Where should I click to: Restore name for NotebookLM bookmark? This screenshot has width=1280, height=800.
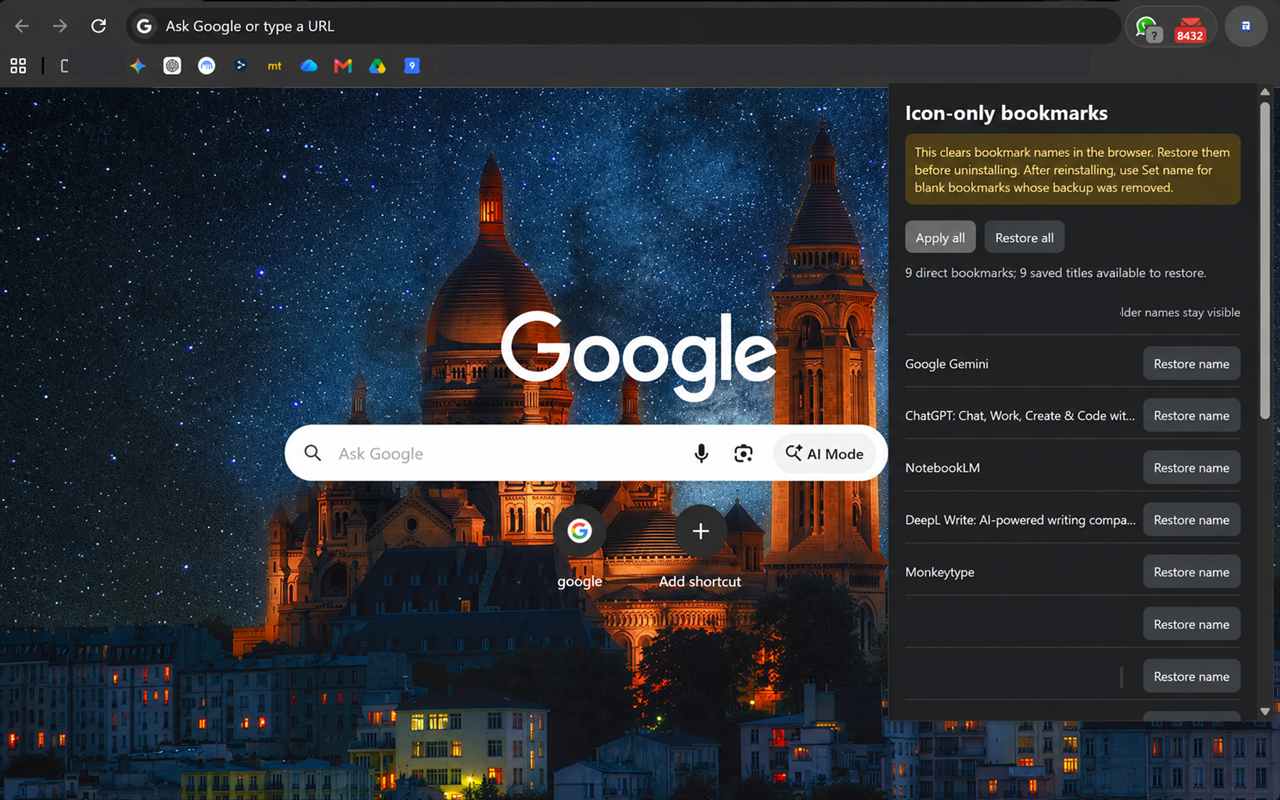click(x=1191, y=468)
